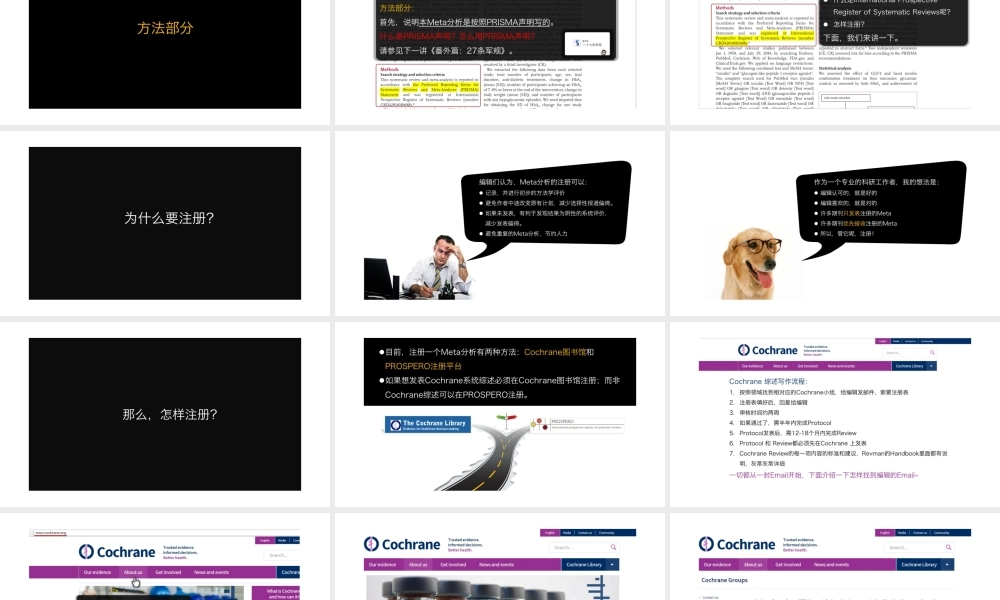This screenshot has height=600, width=1000.
Task: Click 'About us' tab in bottom-left Cochrane slide
Action: (x=132, y=572)
